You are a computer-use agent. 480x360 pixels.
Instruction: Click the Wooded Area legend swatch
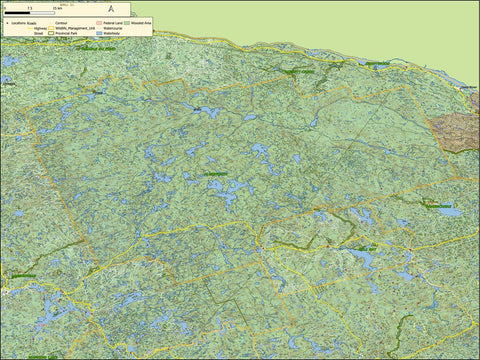click(x=127, y=23)
